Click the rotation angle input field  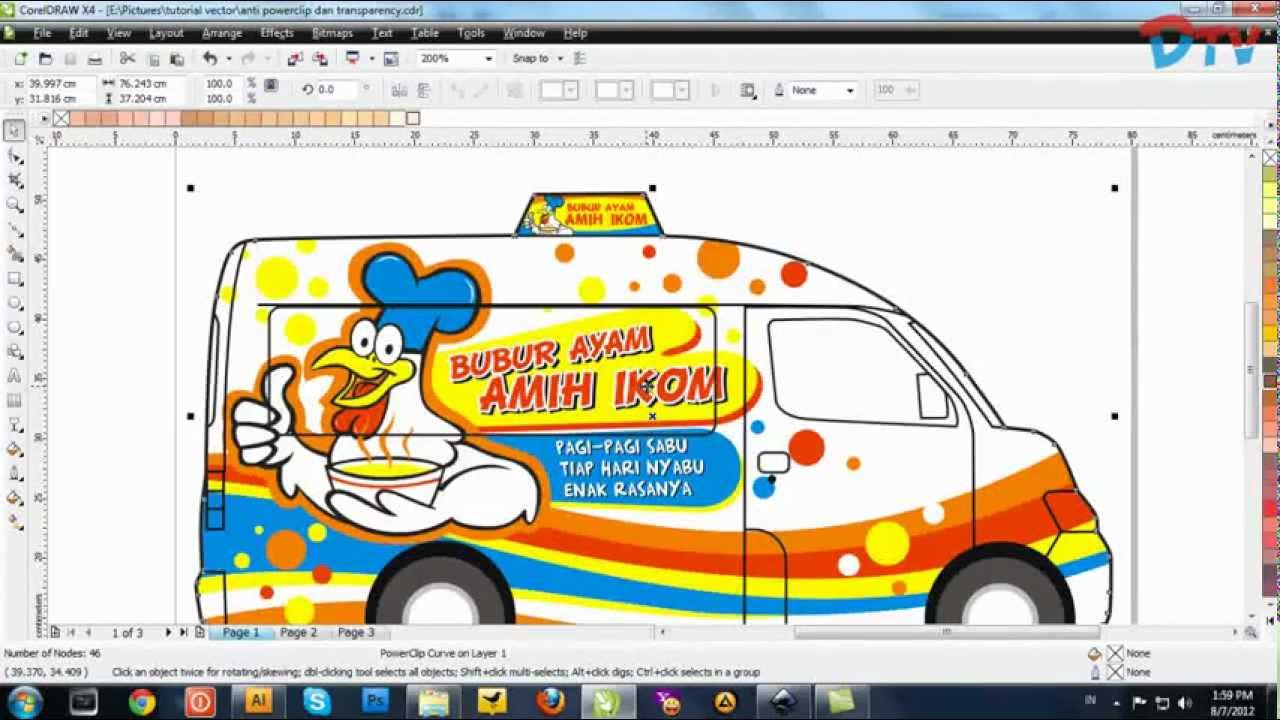338,90
